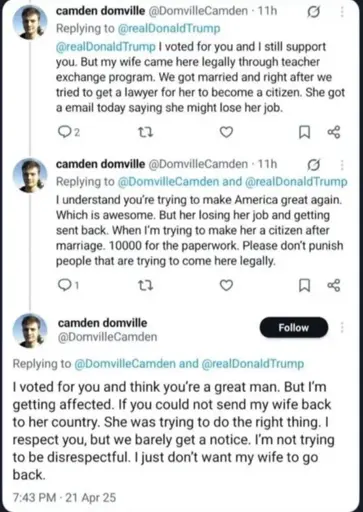Image resolution: width=363 pixels, height=512 pixels.
Task: Bookmark the second tweet
Action: (x=304, y=285)
